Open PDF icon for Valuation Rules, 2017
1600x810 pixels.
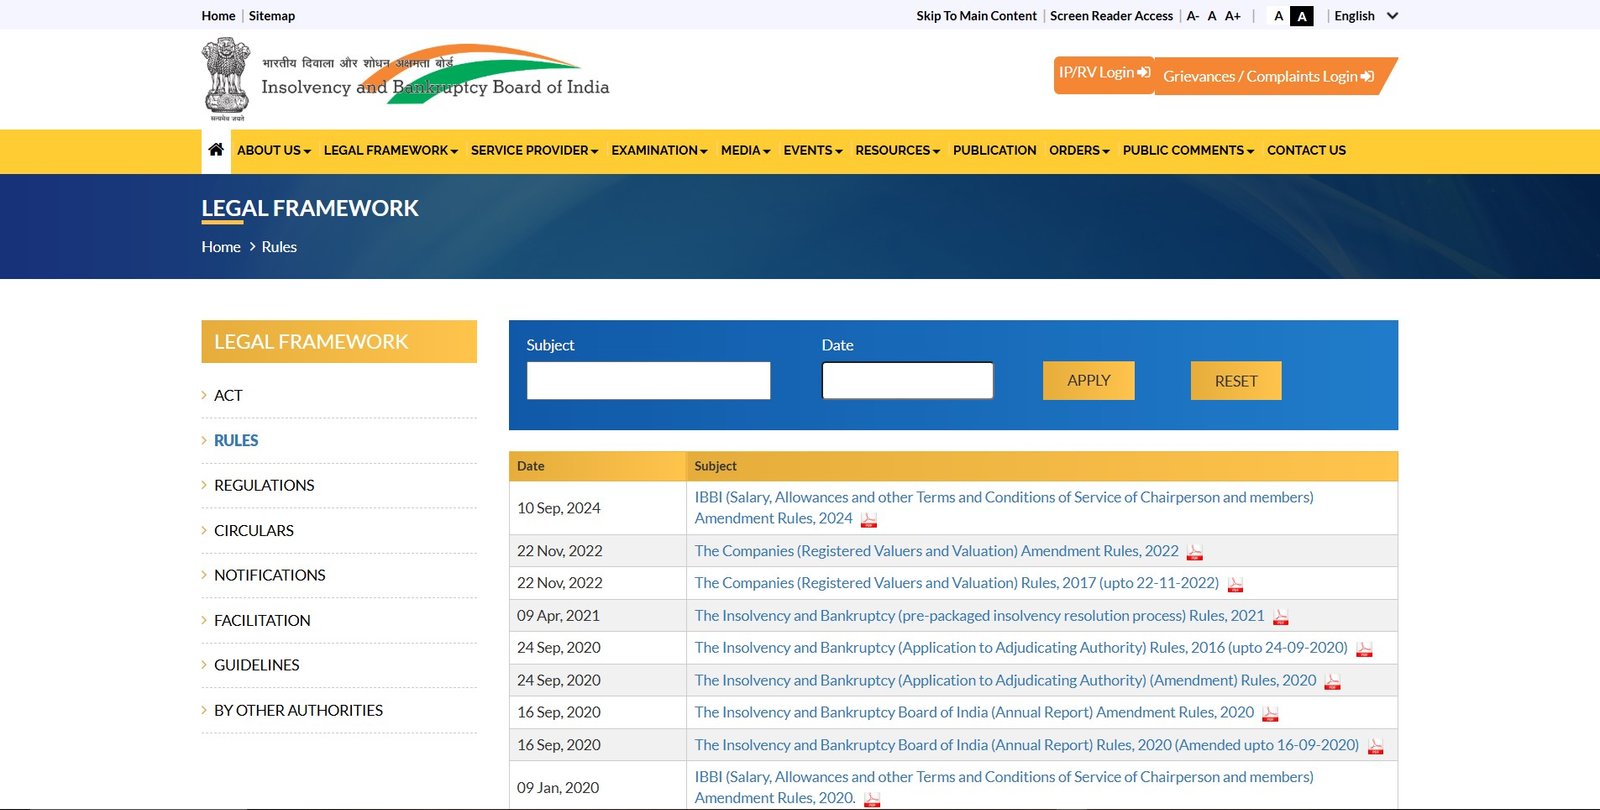pyautogui.click(x=1235, y=585)
